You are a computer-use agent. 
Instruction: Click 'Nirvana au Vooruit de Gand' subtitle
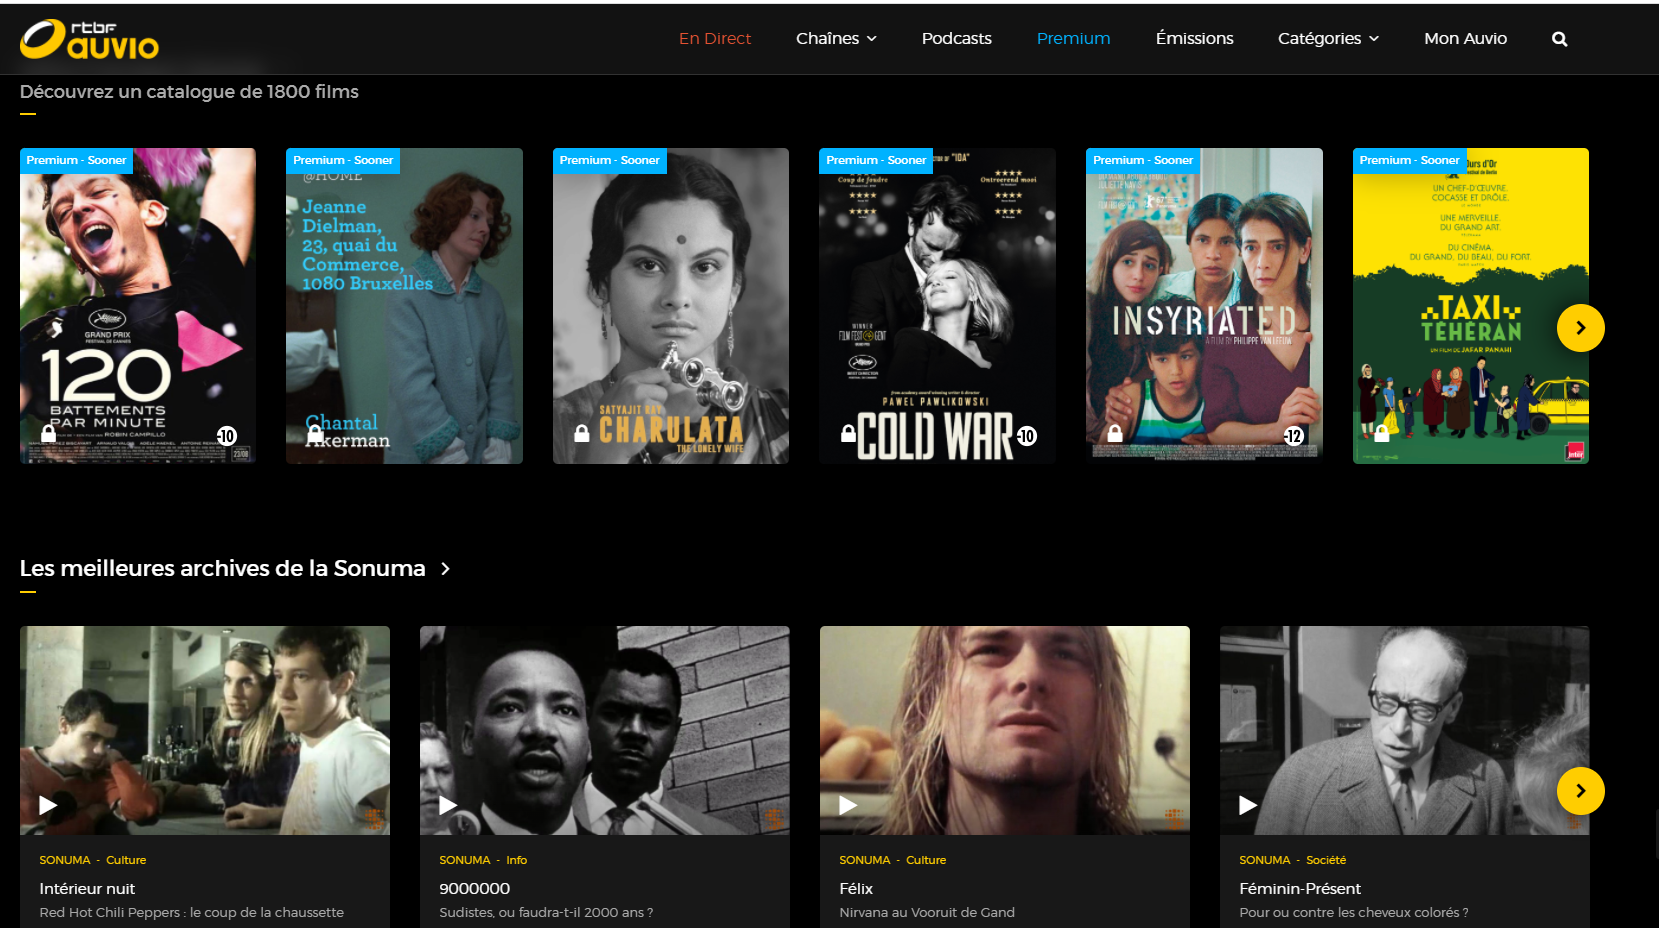tap(927, 913)
